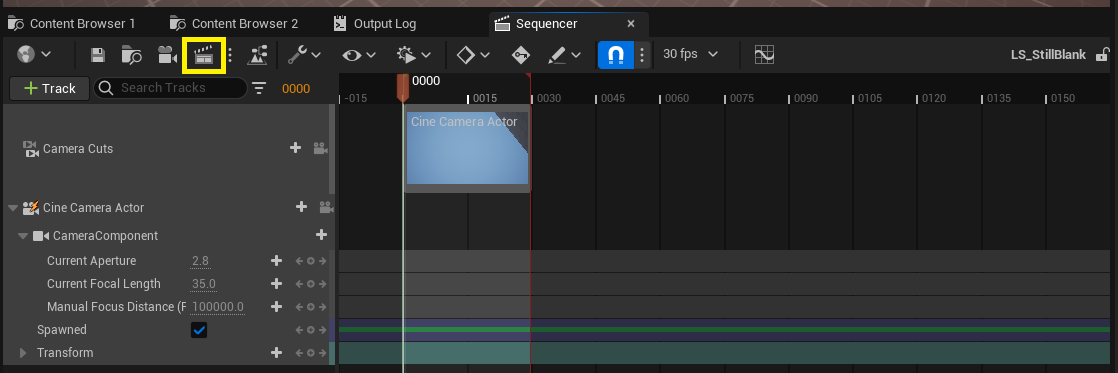Open the diamond Key Options dropdown
This screenshot has width=1118, height=373.
tap(473, 55)
